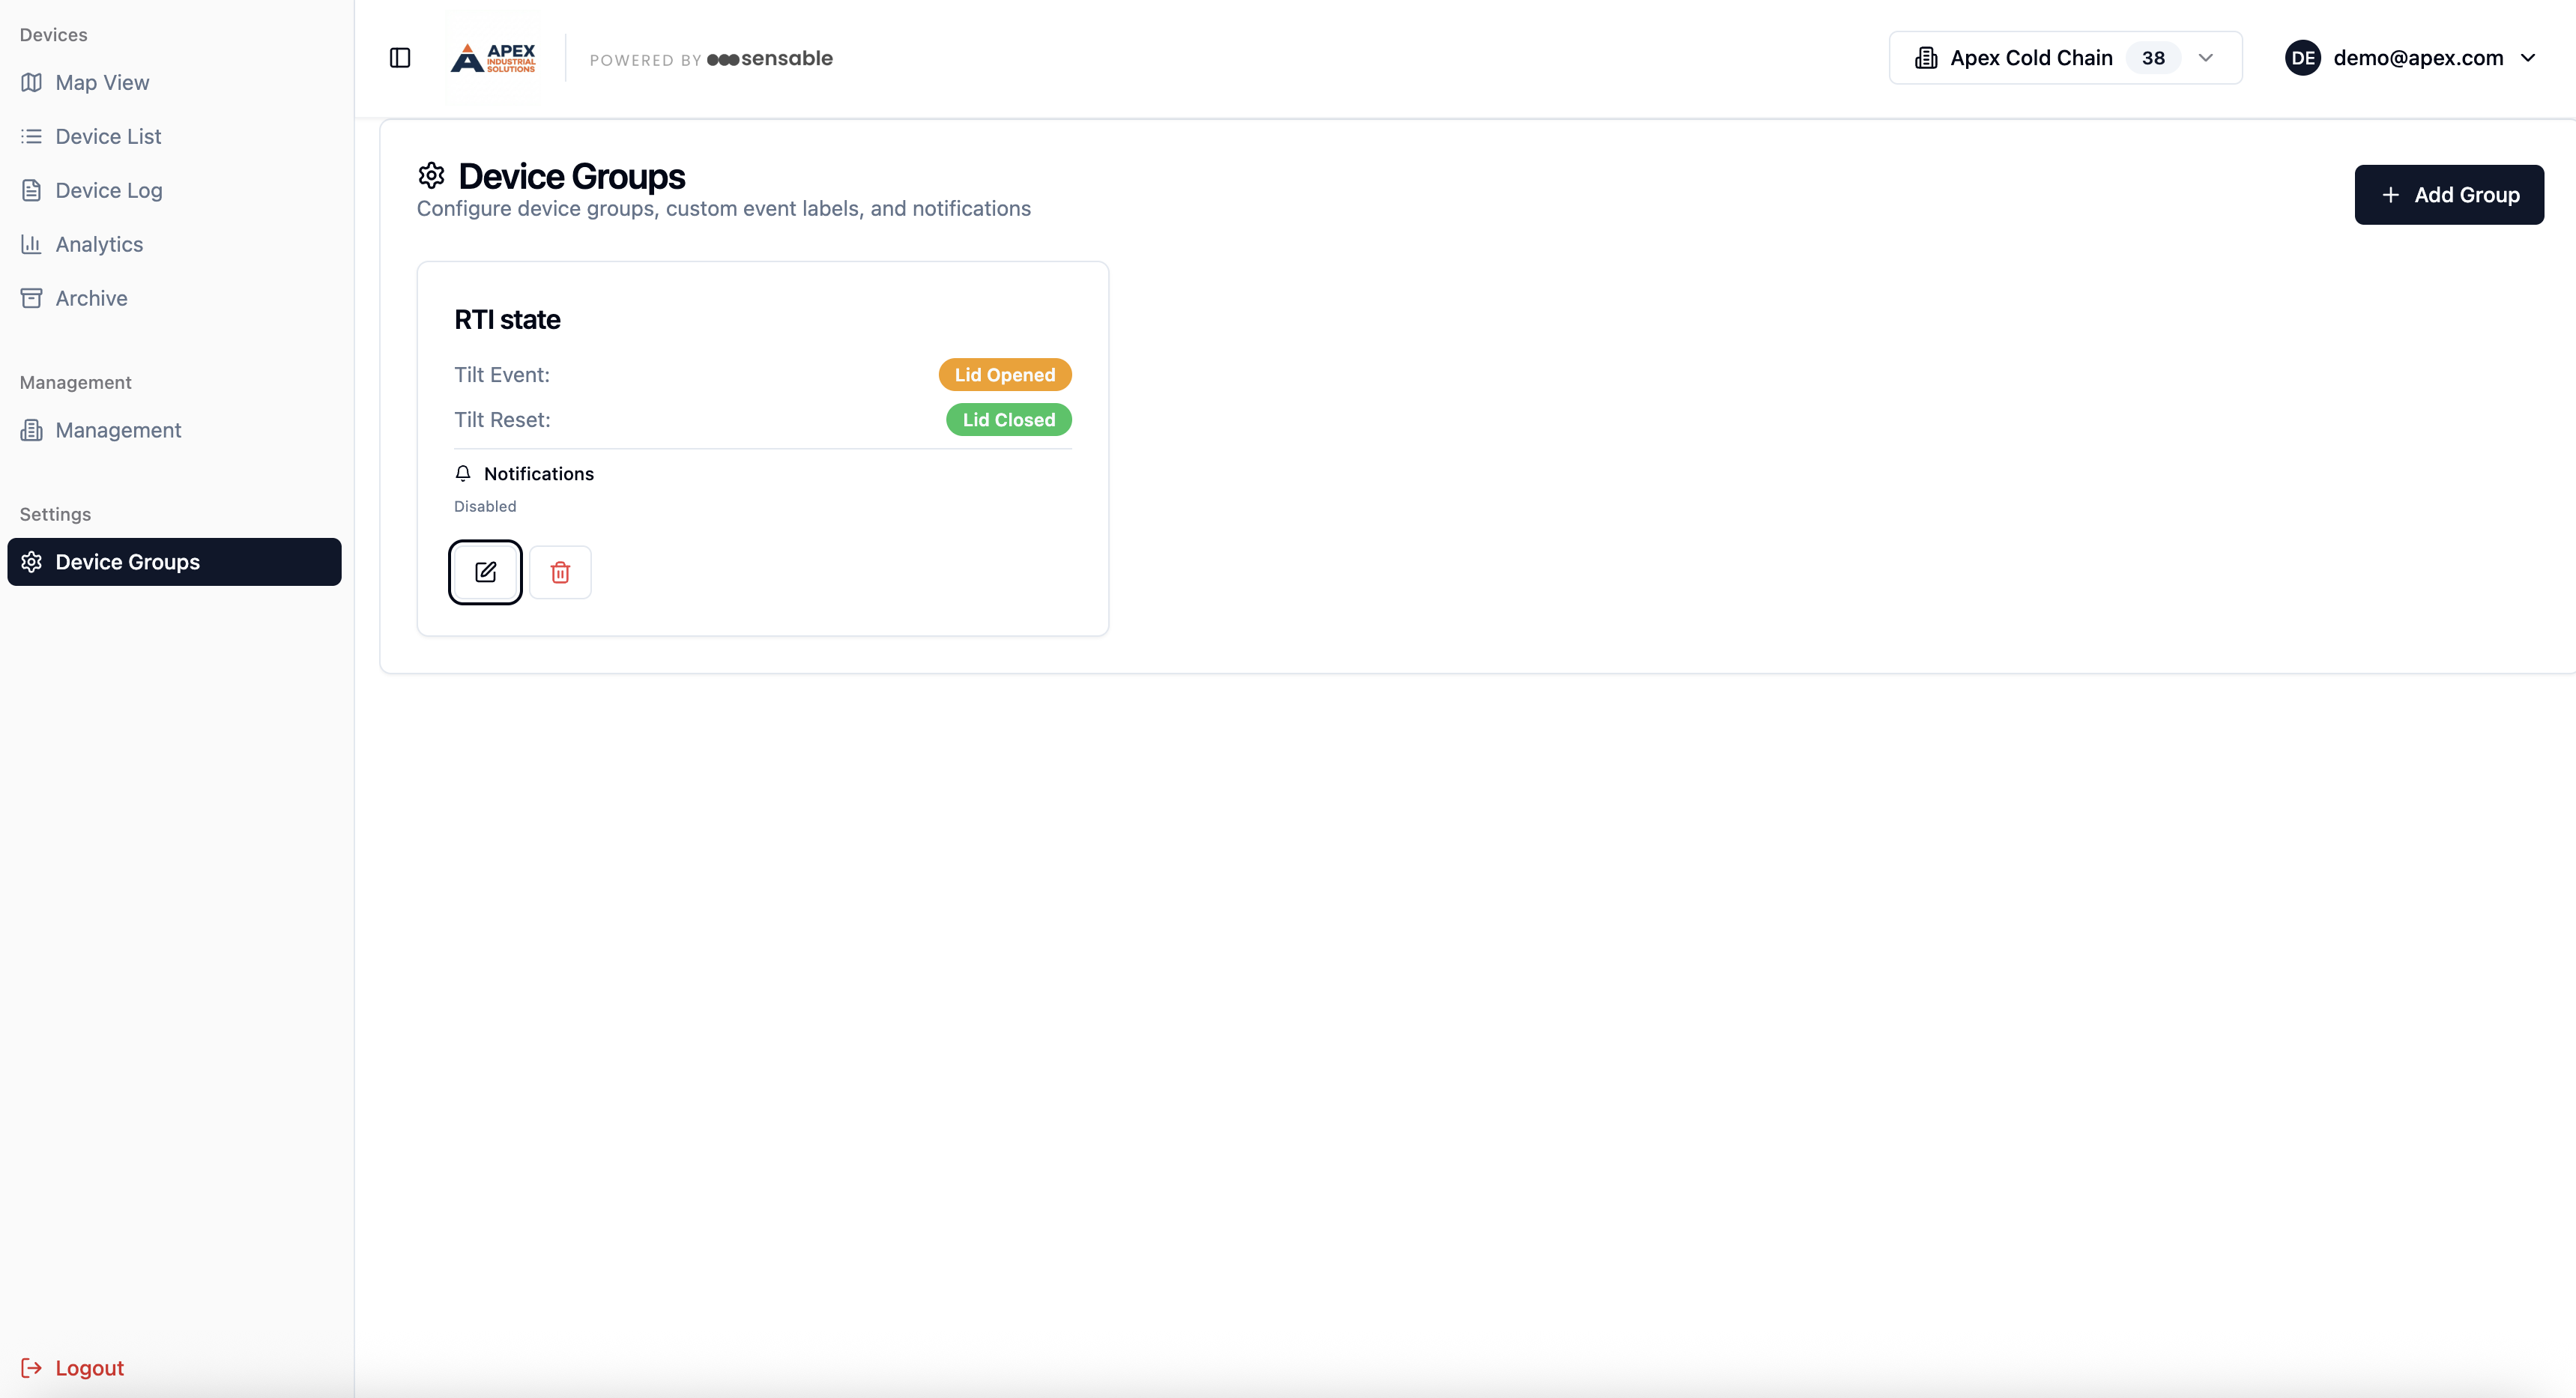Screen dimensions: 2576x1398
Task: Expand the demo@apex.com account menu
Action: tap(2418, 58)
